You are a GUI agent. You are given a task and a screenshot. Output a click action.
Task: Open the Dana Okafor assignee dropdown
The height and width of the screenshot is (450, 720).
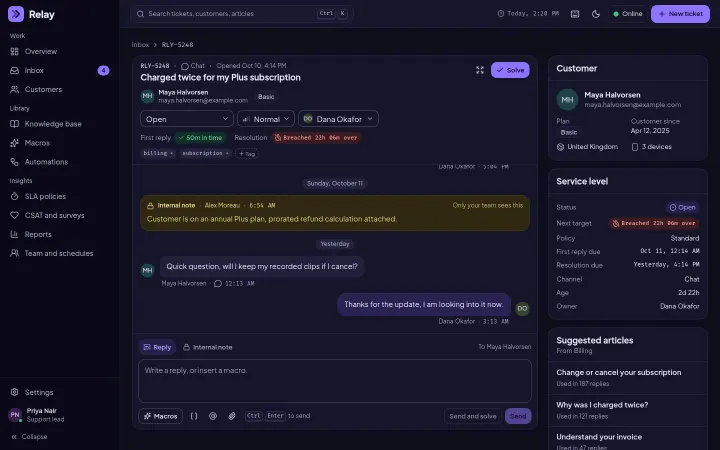click(x=338, y=119)
